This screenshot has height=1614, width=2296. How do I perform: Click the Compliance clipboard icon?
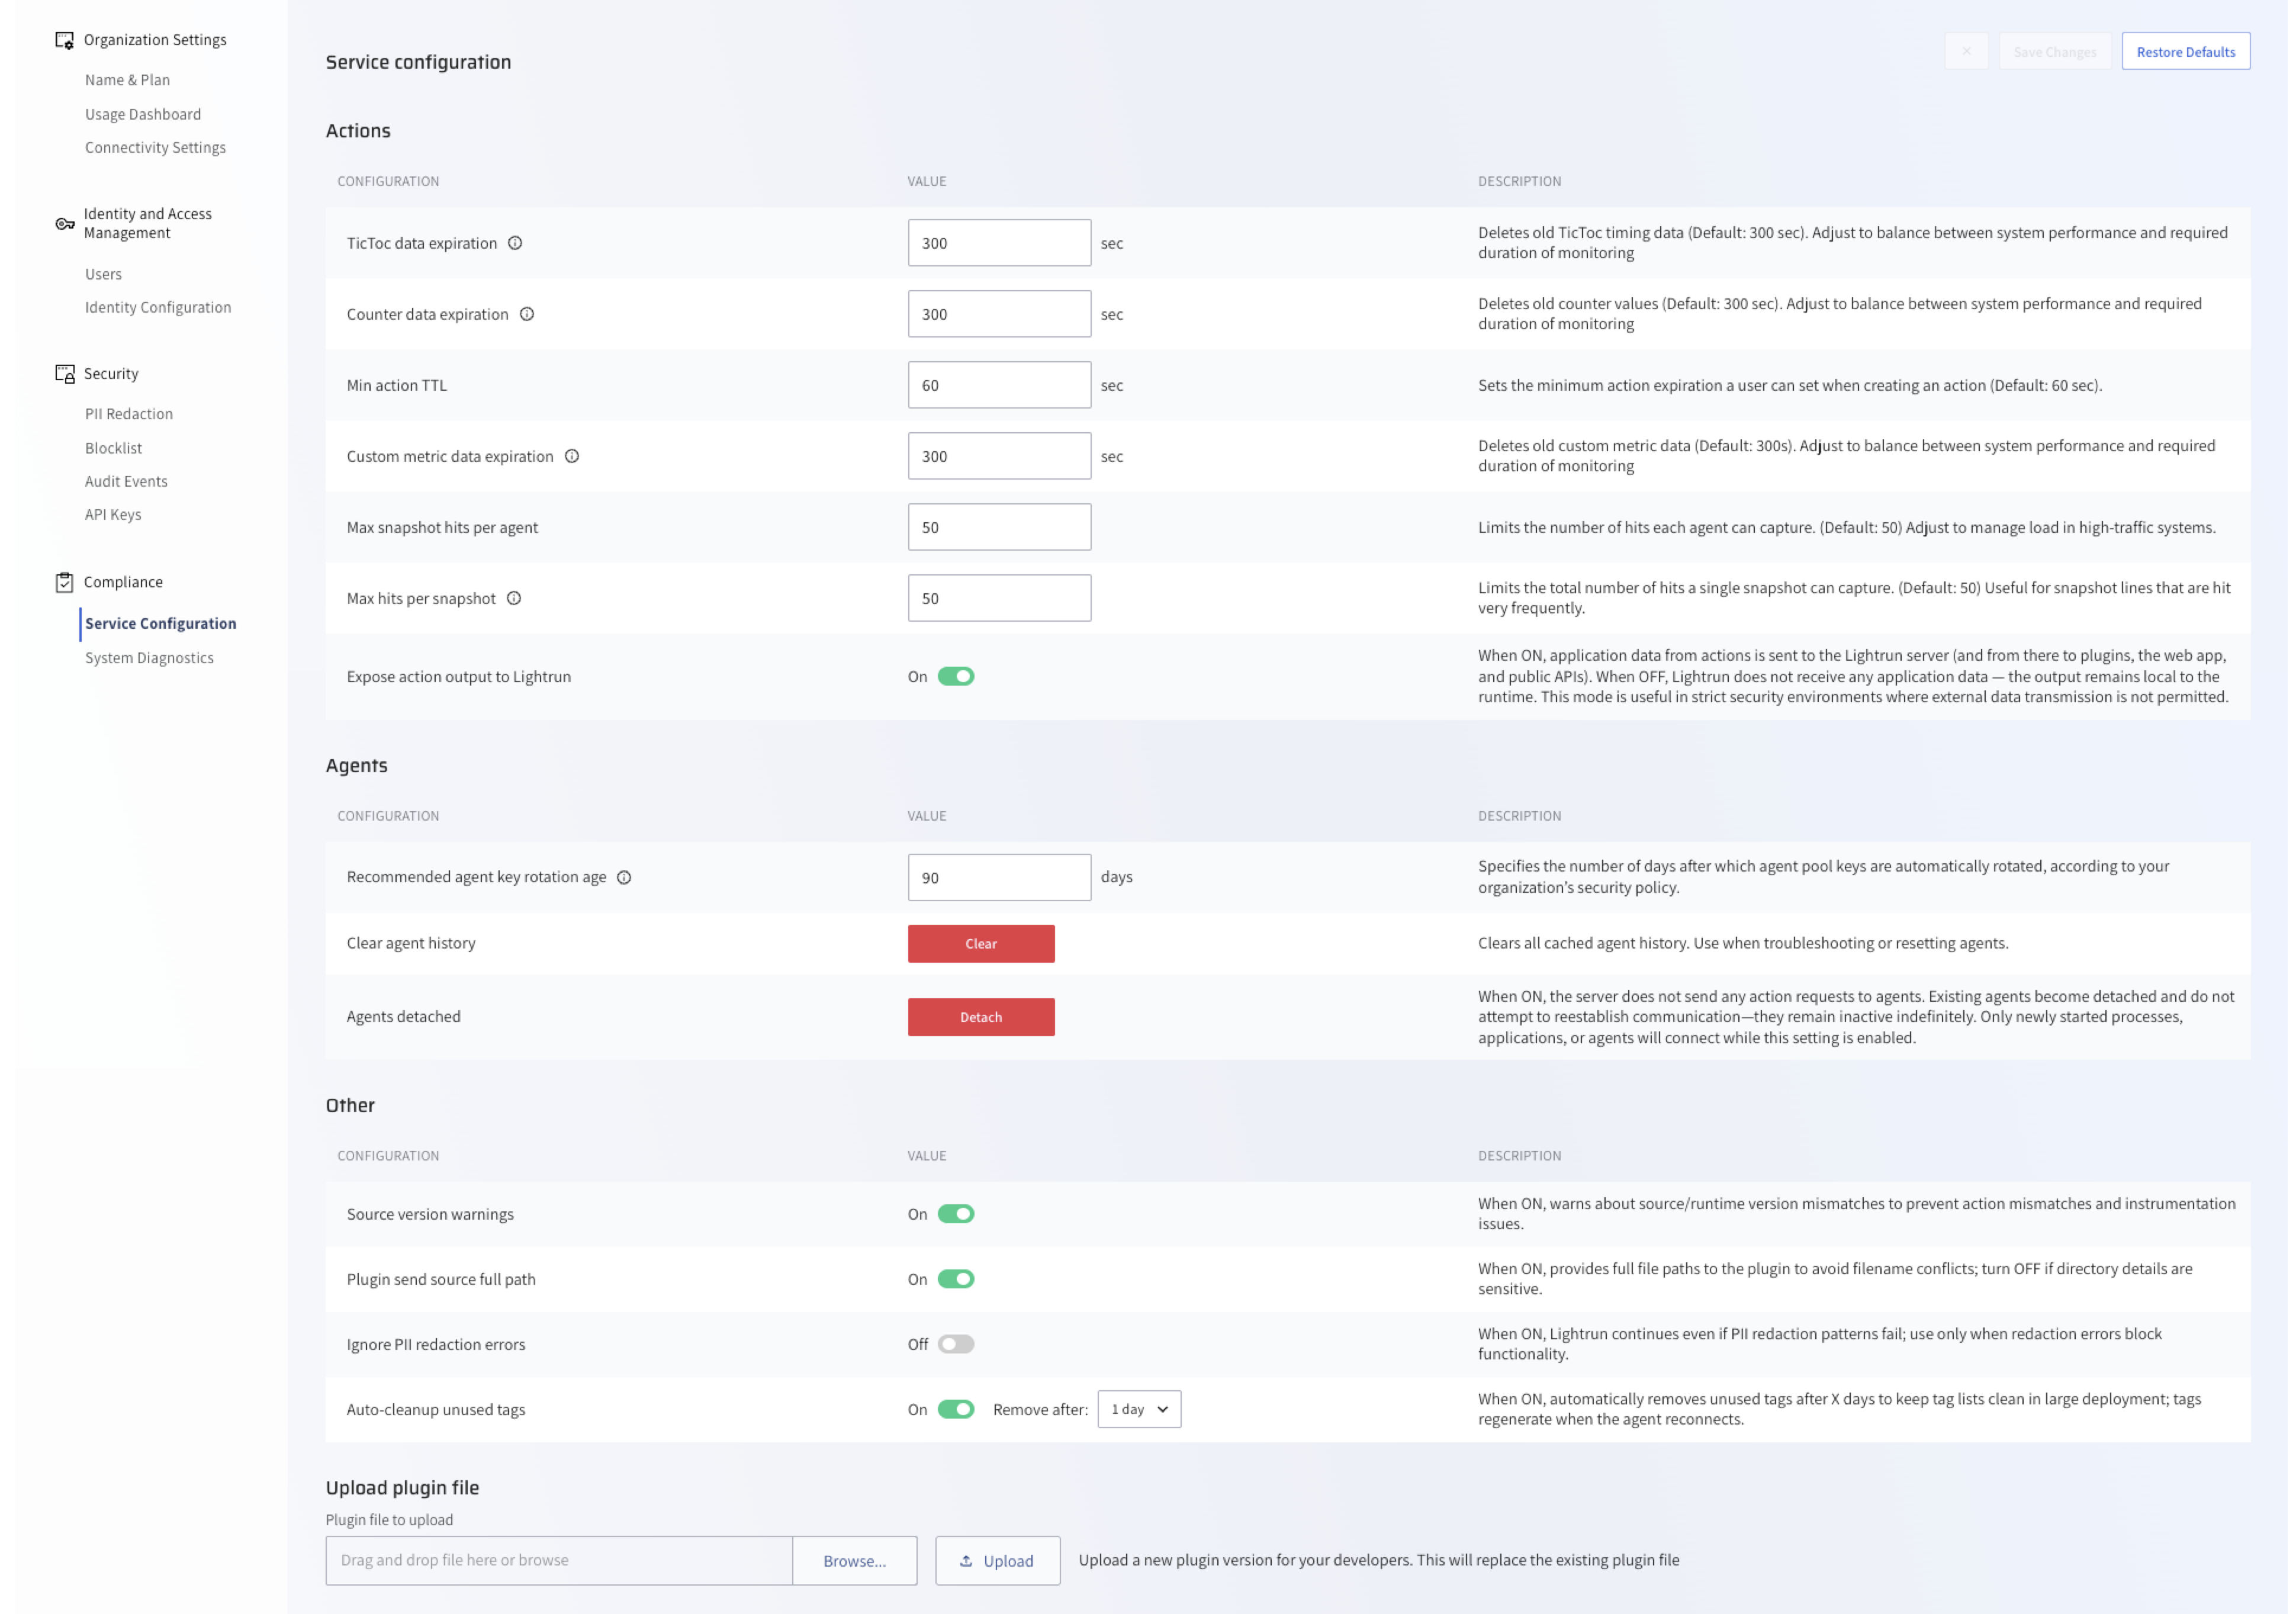(x=65, y=583)
